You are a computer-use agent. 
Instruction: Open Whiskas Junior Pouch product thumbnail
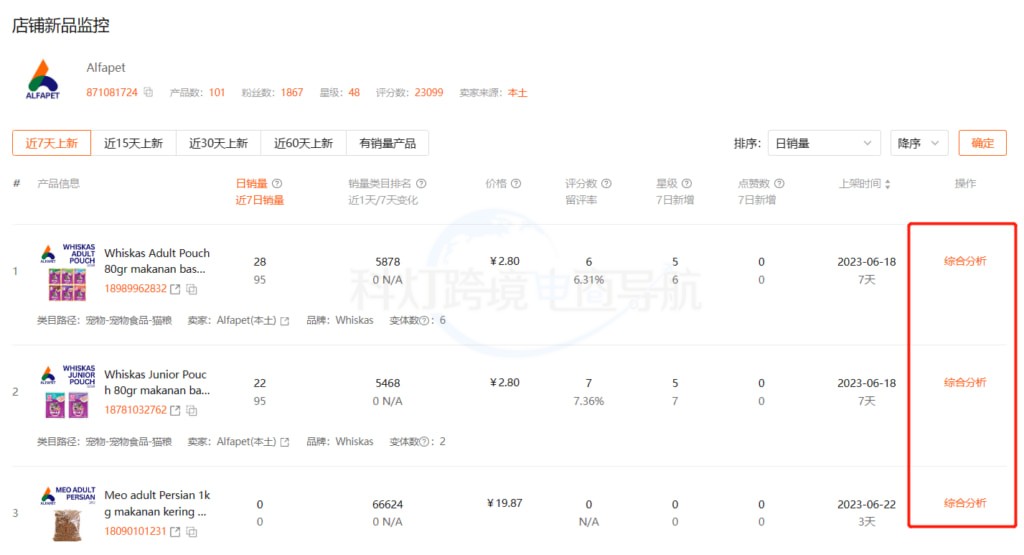click(x=67, y=392)
